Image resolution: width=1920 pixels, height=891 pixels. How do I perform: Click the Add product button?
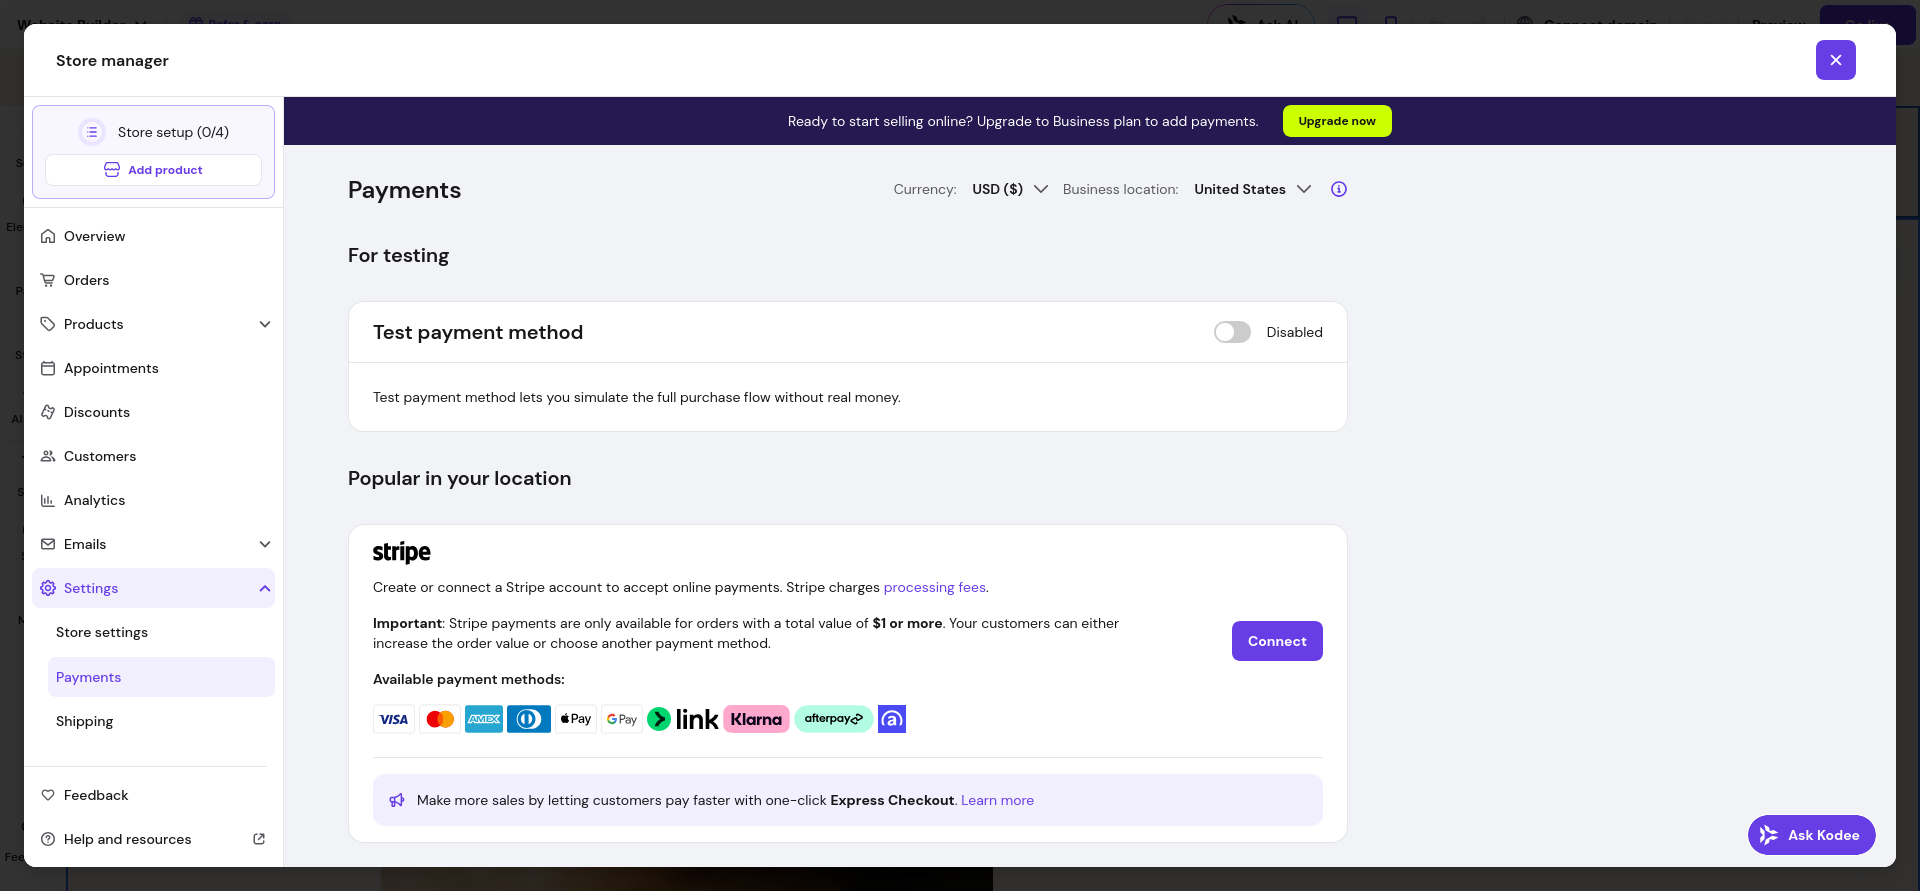click(x=153, y=170)
